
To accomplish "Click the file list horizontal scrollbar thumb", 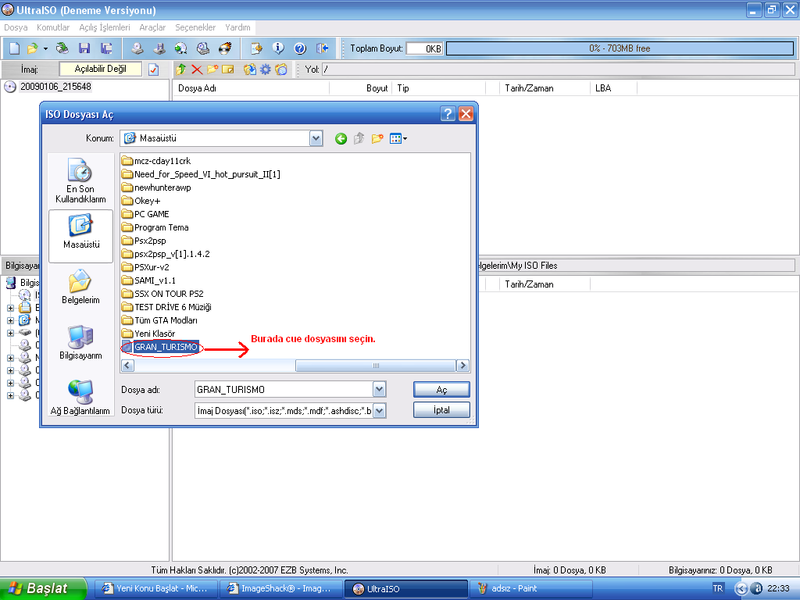I will 376,365.
